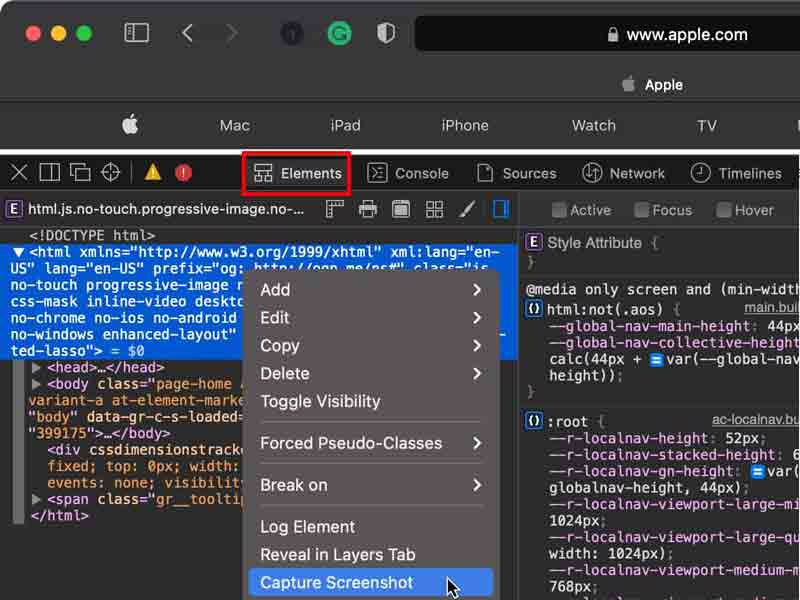Click the www.apple.com address field
Image resolution: width=800 pixels, height=600 pixels.
[x=607, y=34]
